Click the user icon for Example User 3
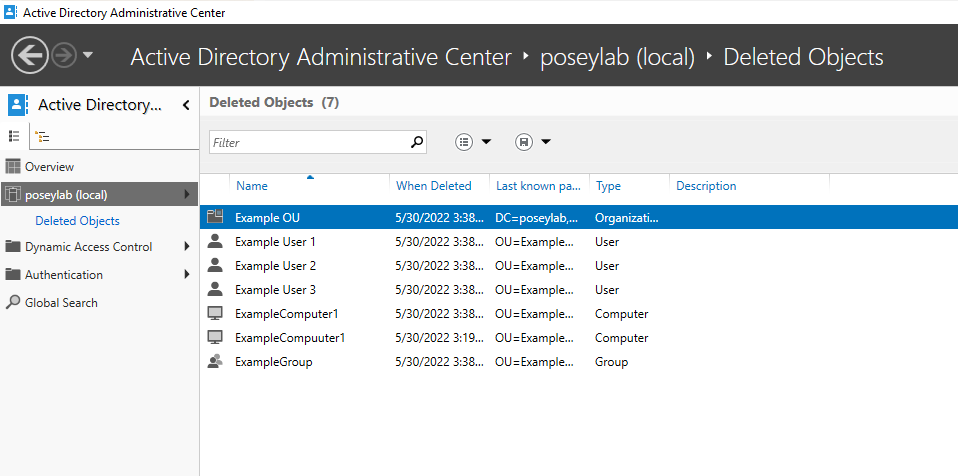Image resolution: width=958 pixels, height=476 pixels. pyautogui.click(x=215, y=289)
